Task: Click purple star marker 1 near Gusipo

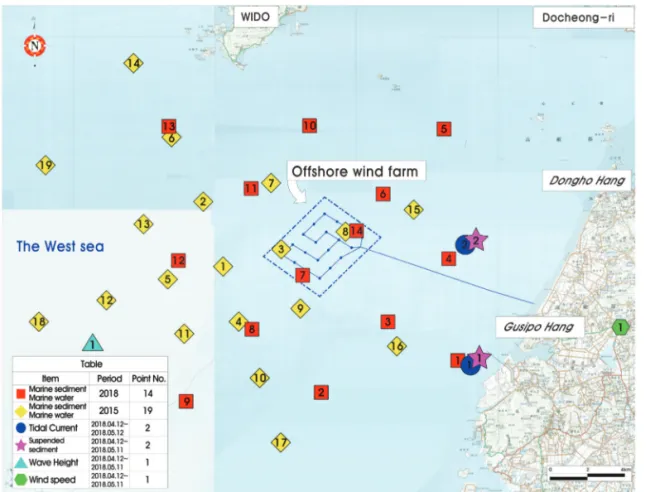Action: pos(480,358)
